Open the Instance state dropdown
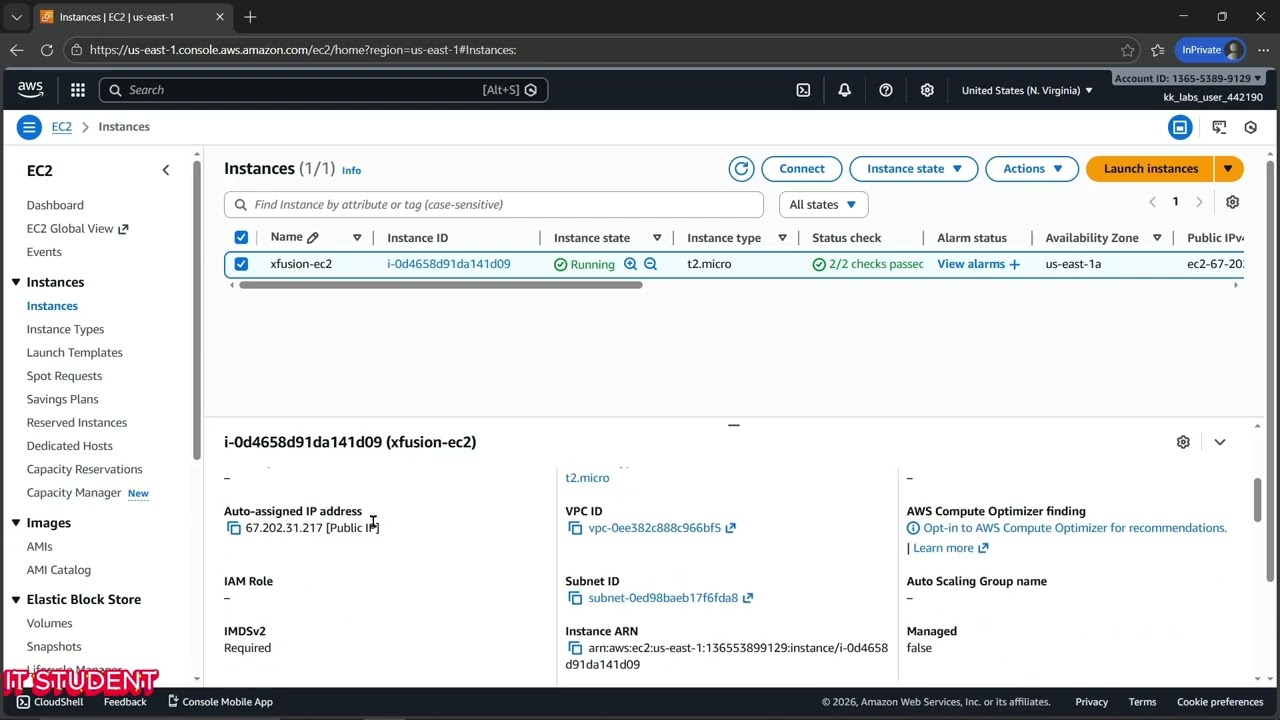Image resolution: width=1280 pixels, height=720 pixels. pos(913,169)
